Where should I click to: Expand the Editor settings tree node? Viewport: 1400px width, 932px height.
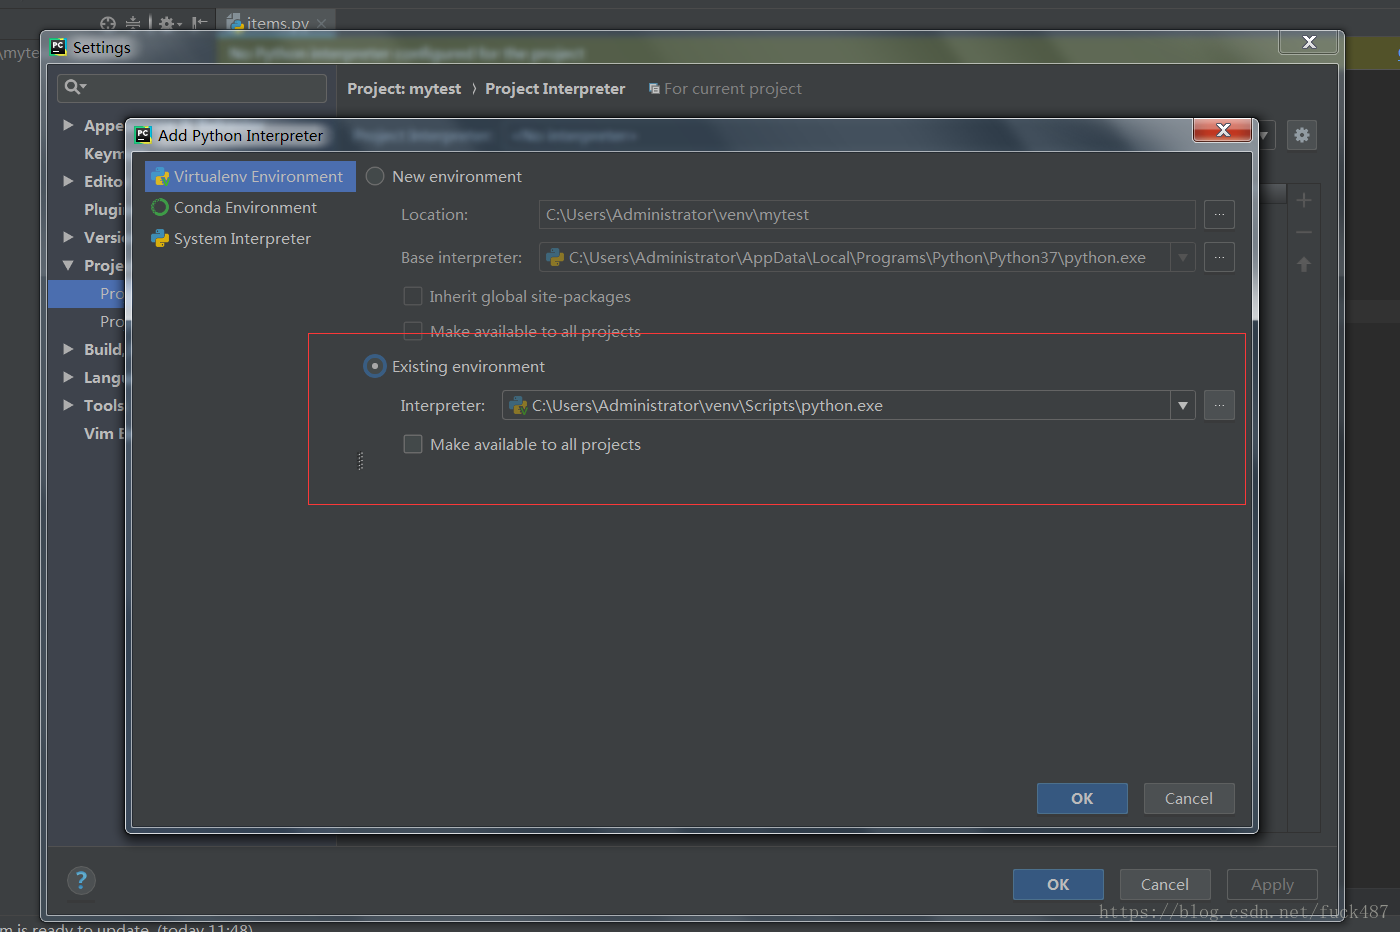pyautogui.click(x=68, y=181)
